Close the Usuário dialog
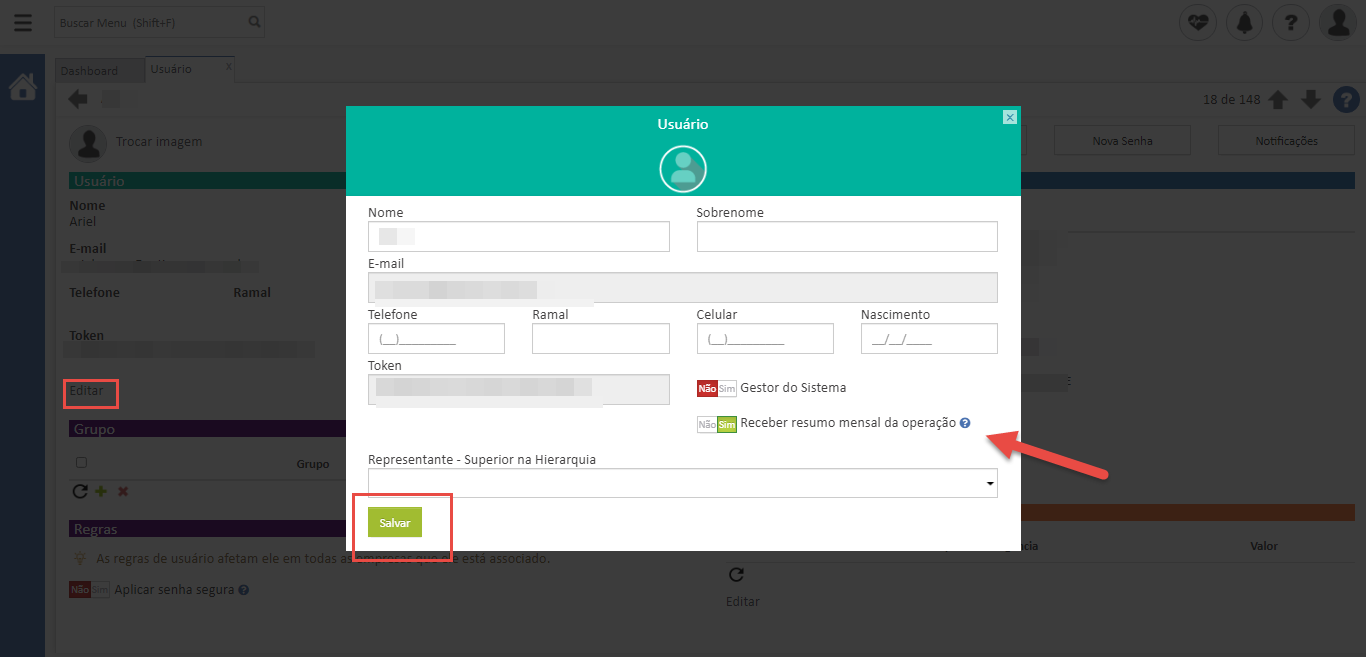Image resolution: width=1366 pixels, height=657 pixels. coord(1010,117)
